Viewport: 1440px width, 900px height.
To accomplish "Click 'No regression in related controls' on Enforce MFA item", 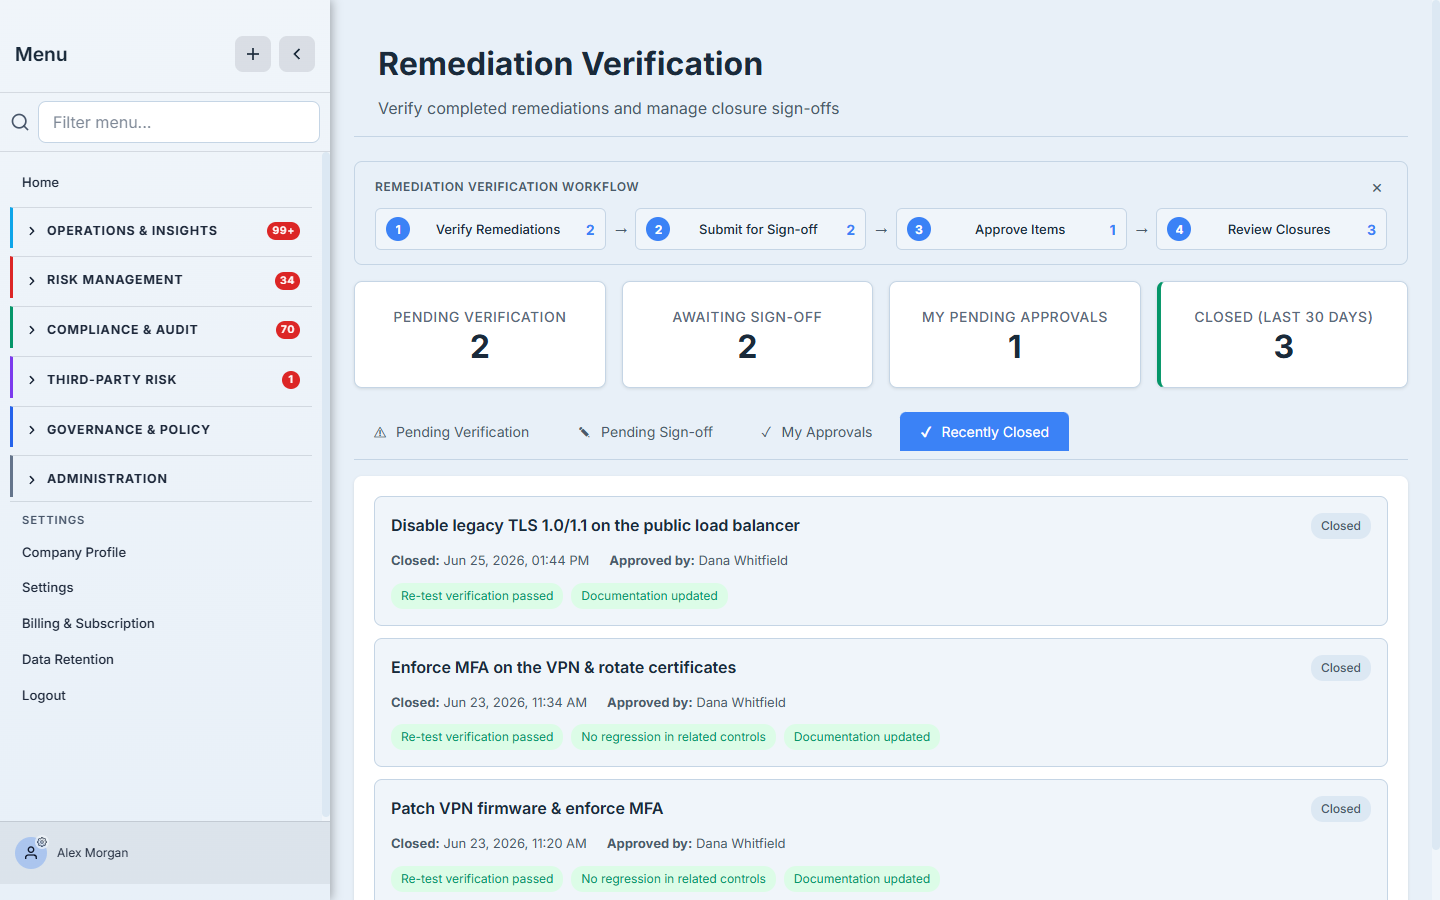I will [673, 737].
